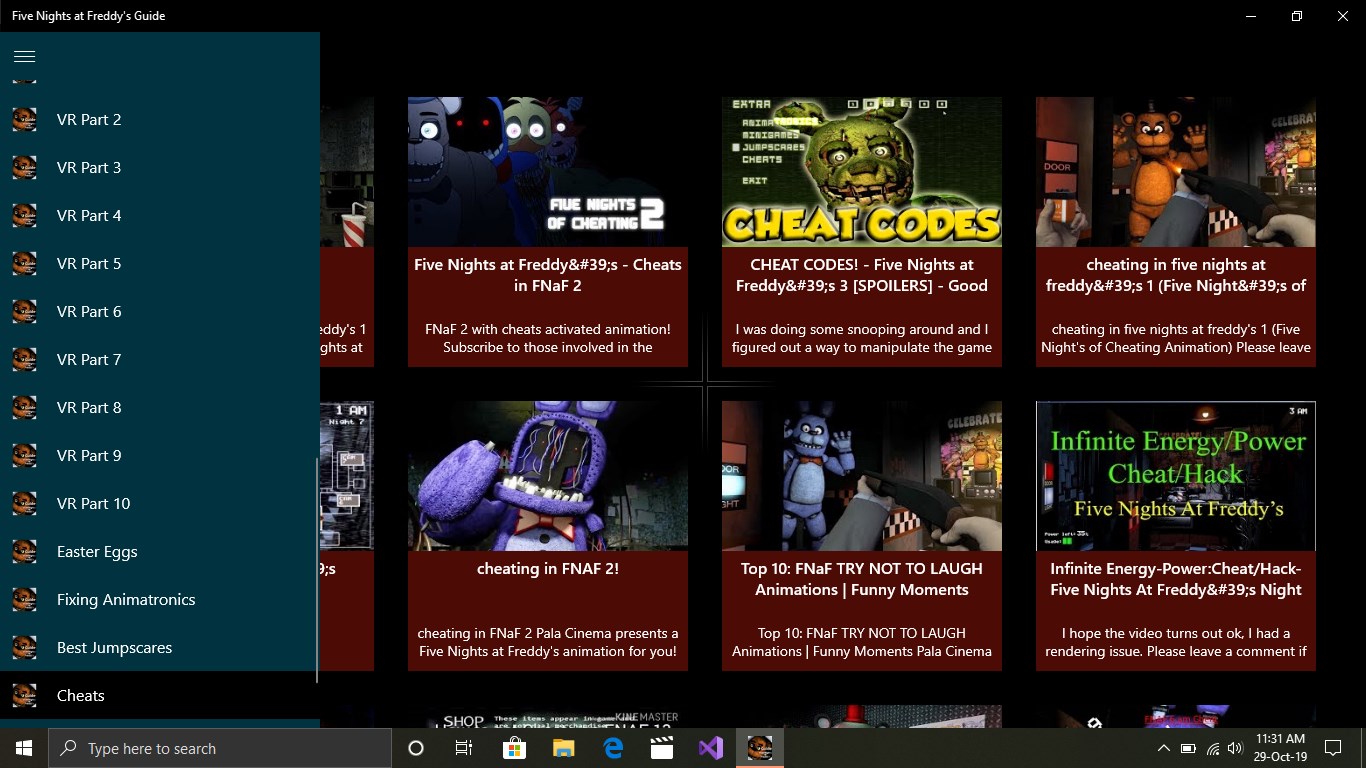This screenshot has height=768, width=1366.
Task: Click 'I hope the video turns out ok' description
Action: (1176, 642)
